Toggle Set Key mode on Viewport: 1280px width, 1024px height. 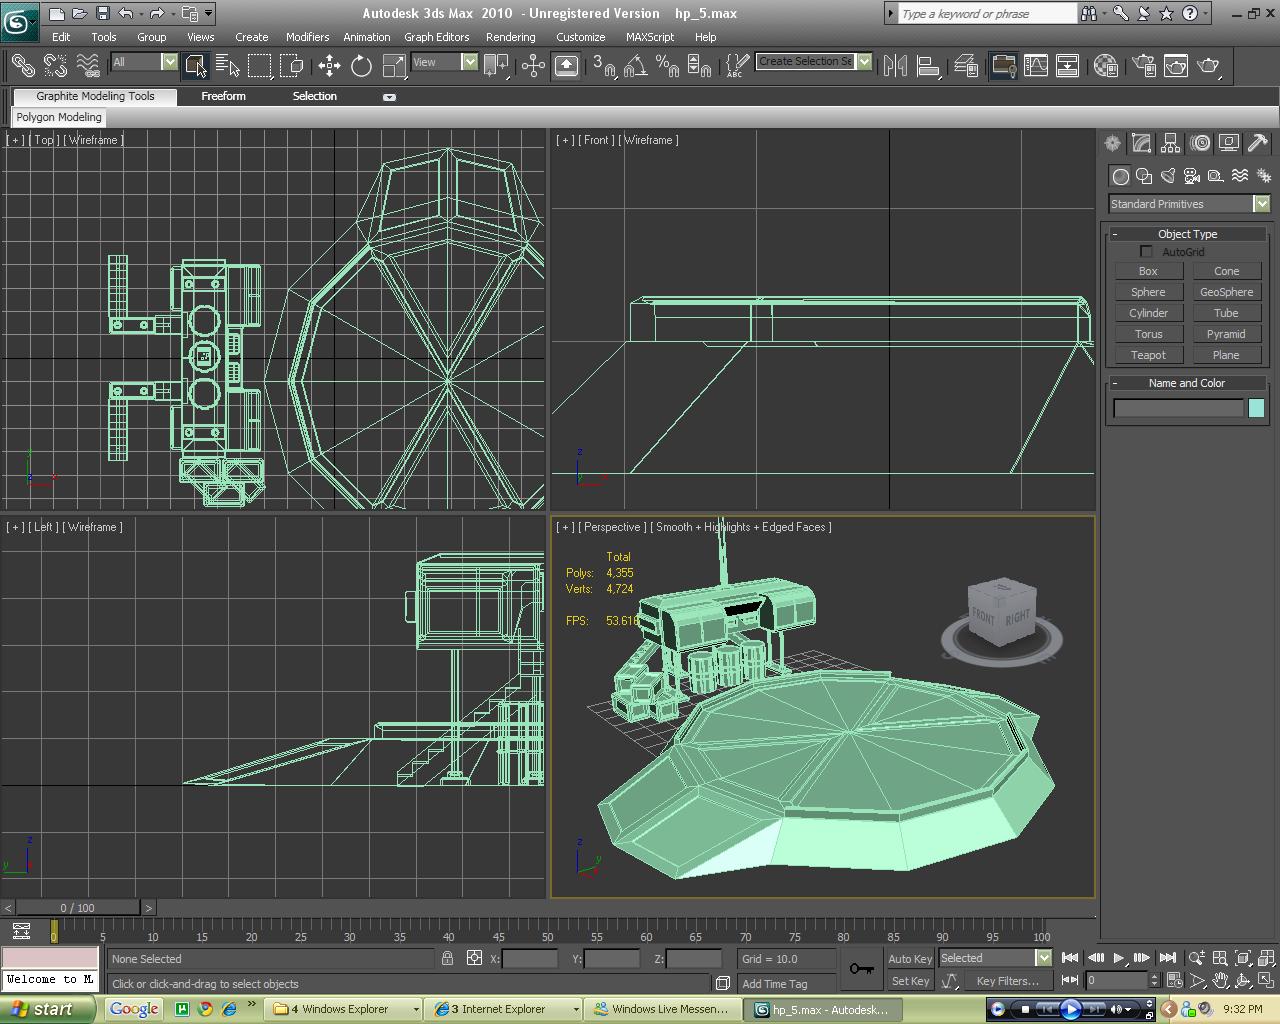[x=908, y=981]
